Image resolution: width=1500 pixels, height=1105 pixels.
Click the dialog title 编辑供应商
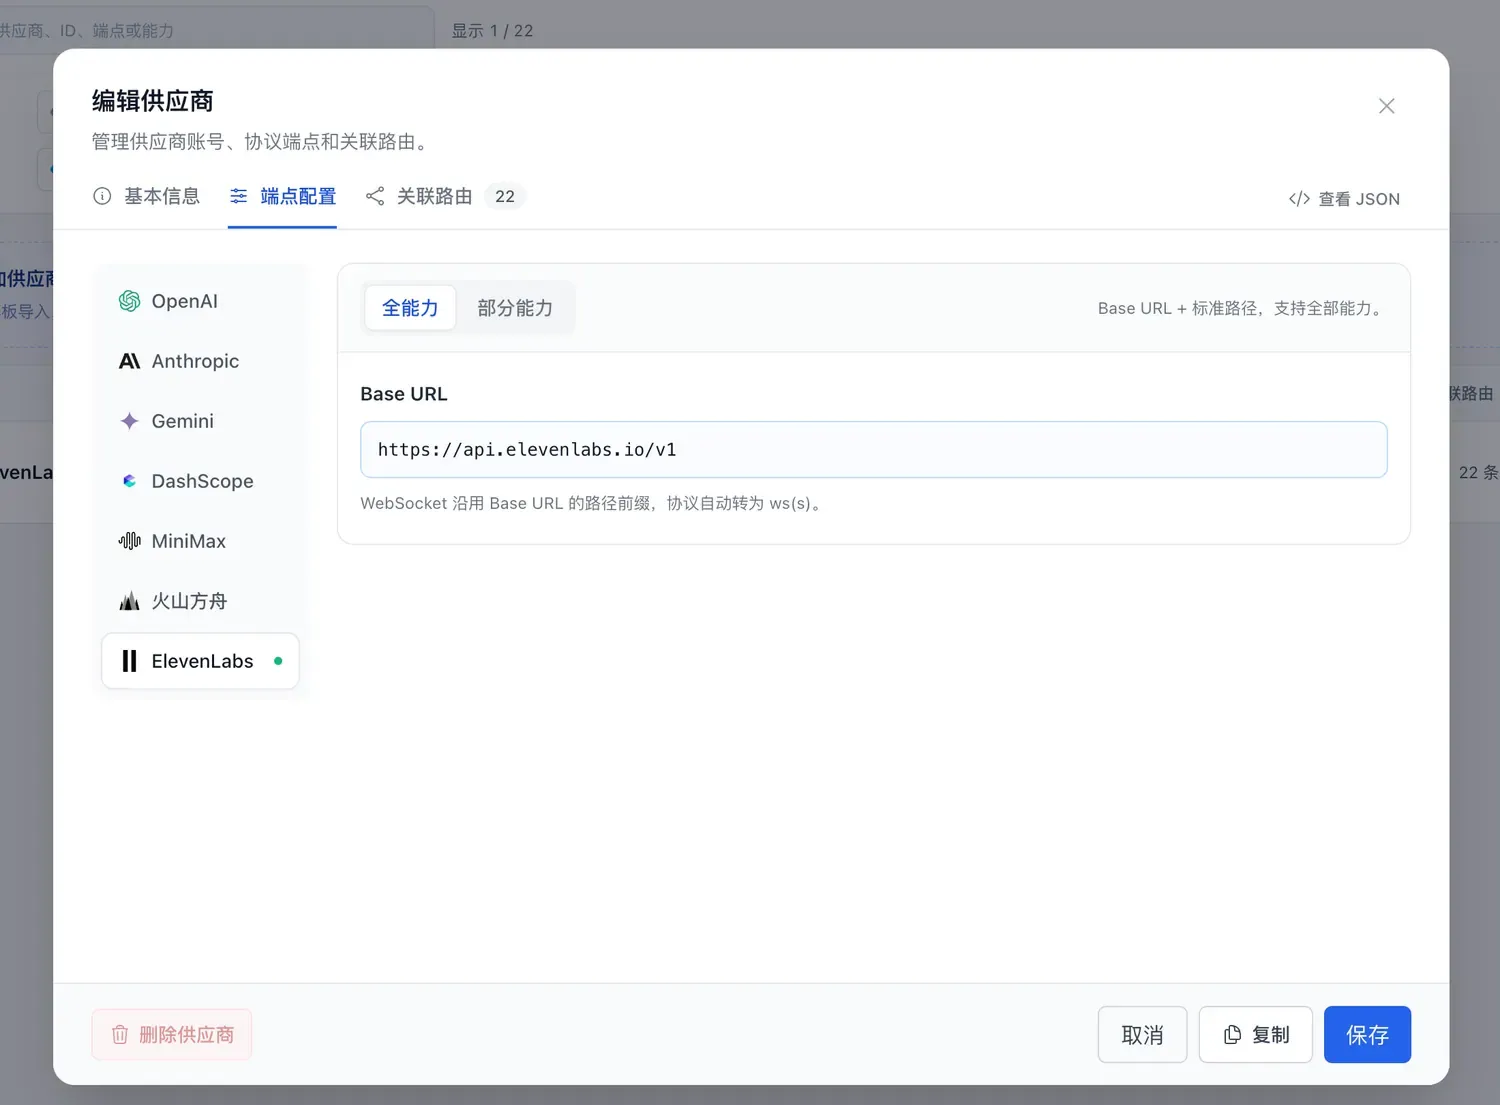point(153,101)
